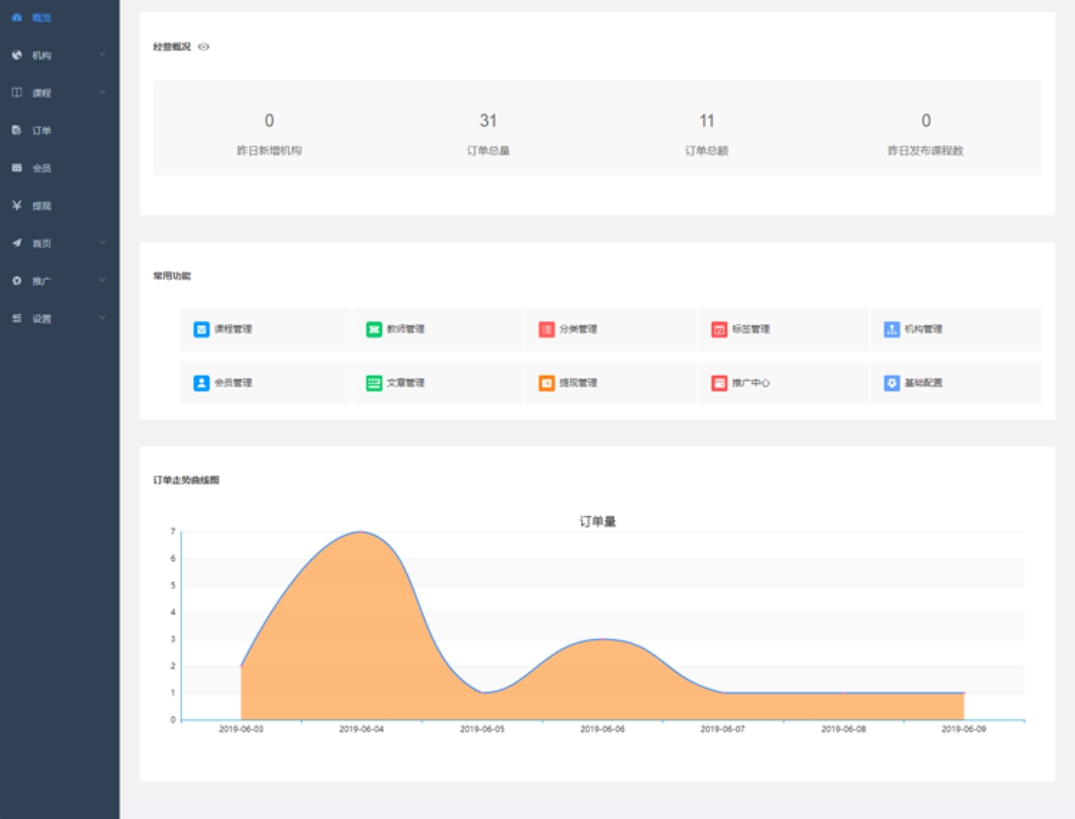Screen dimensions: 1075x819
Task: Expand the 设置 sidebar menu chevron
Action: [102, 318]
